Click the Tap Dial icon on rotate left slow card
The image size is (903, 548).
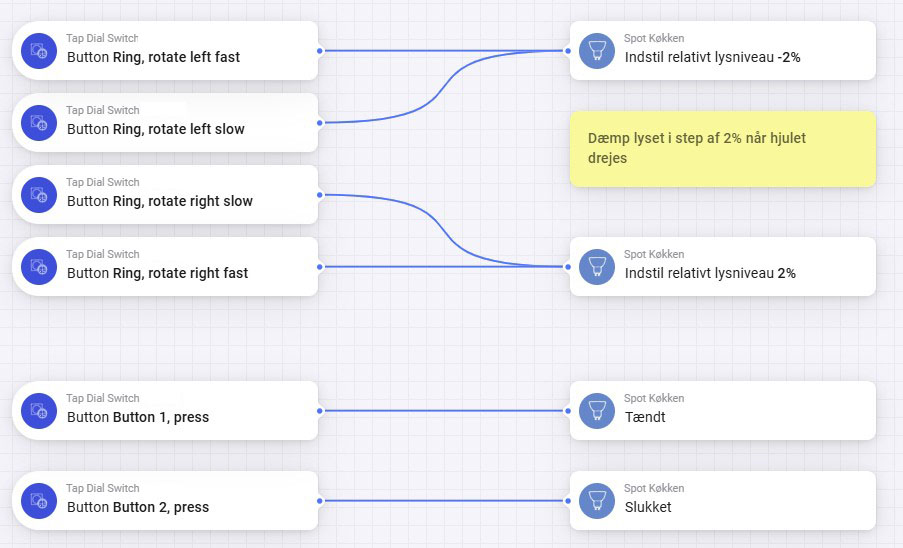pos(41,122)
